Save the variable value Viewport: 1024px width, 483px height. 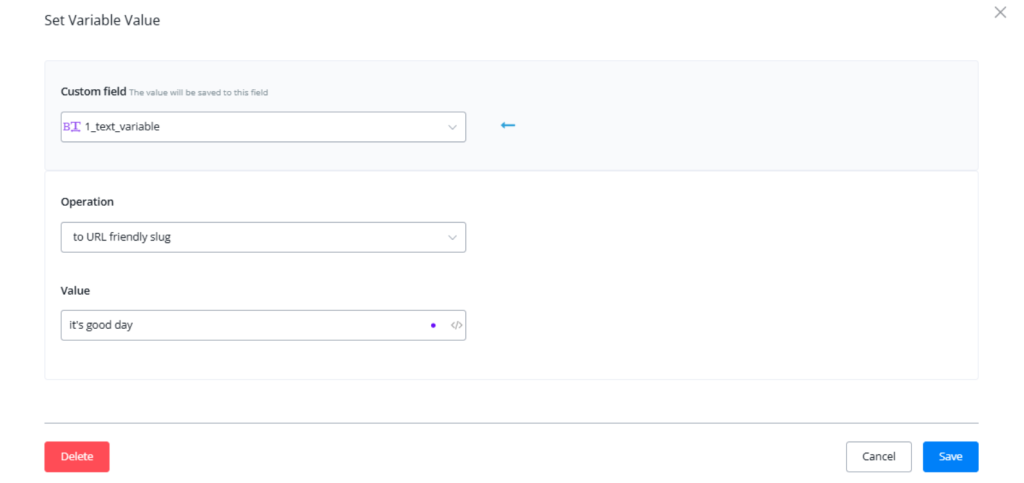[950, 457]
